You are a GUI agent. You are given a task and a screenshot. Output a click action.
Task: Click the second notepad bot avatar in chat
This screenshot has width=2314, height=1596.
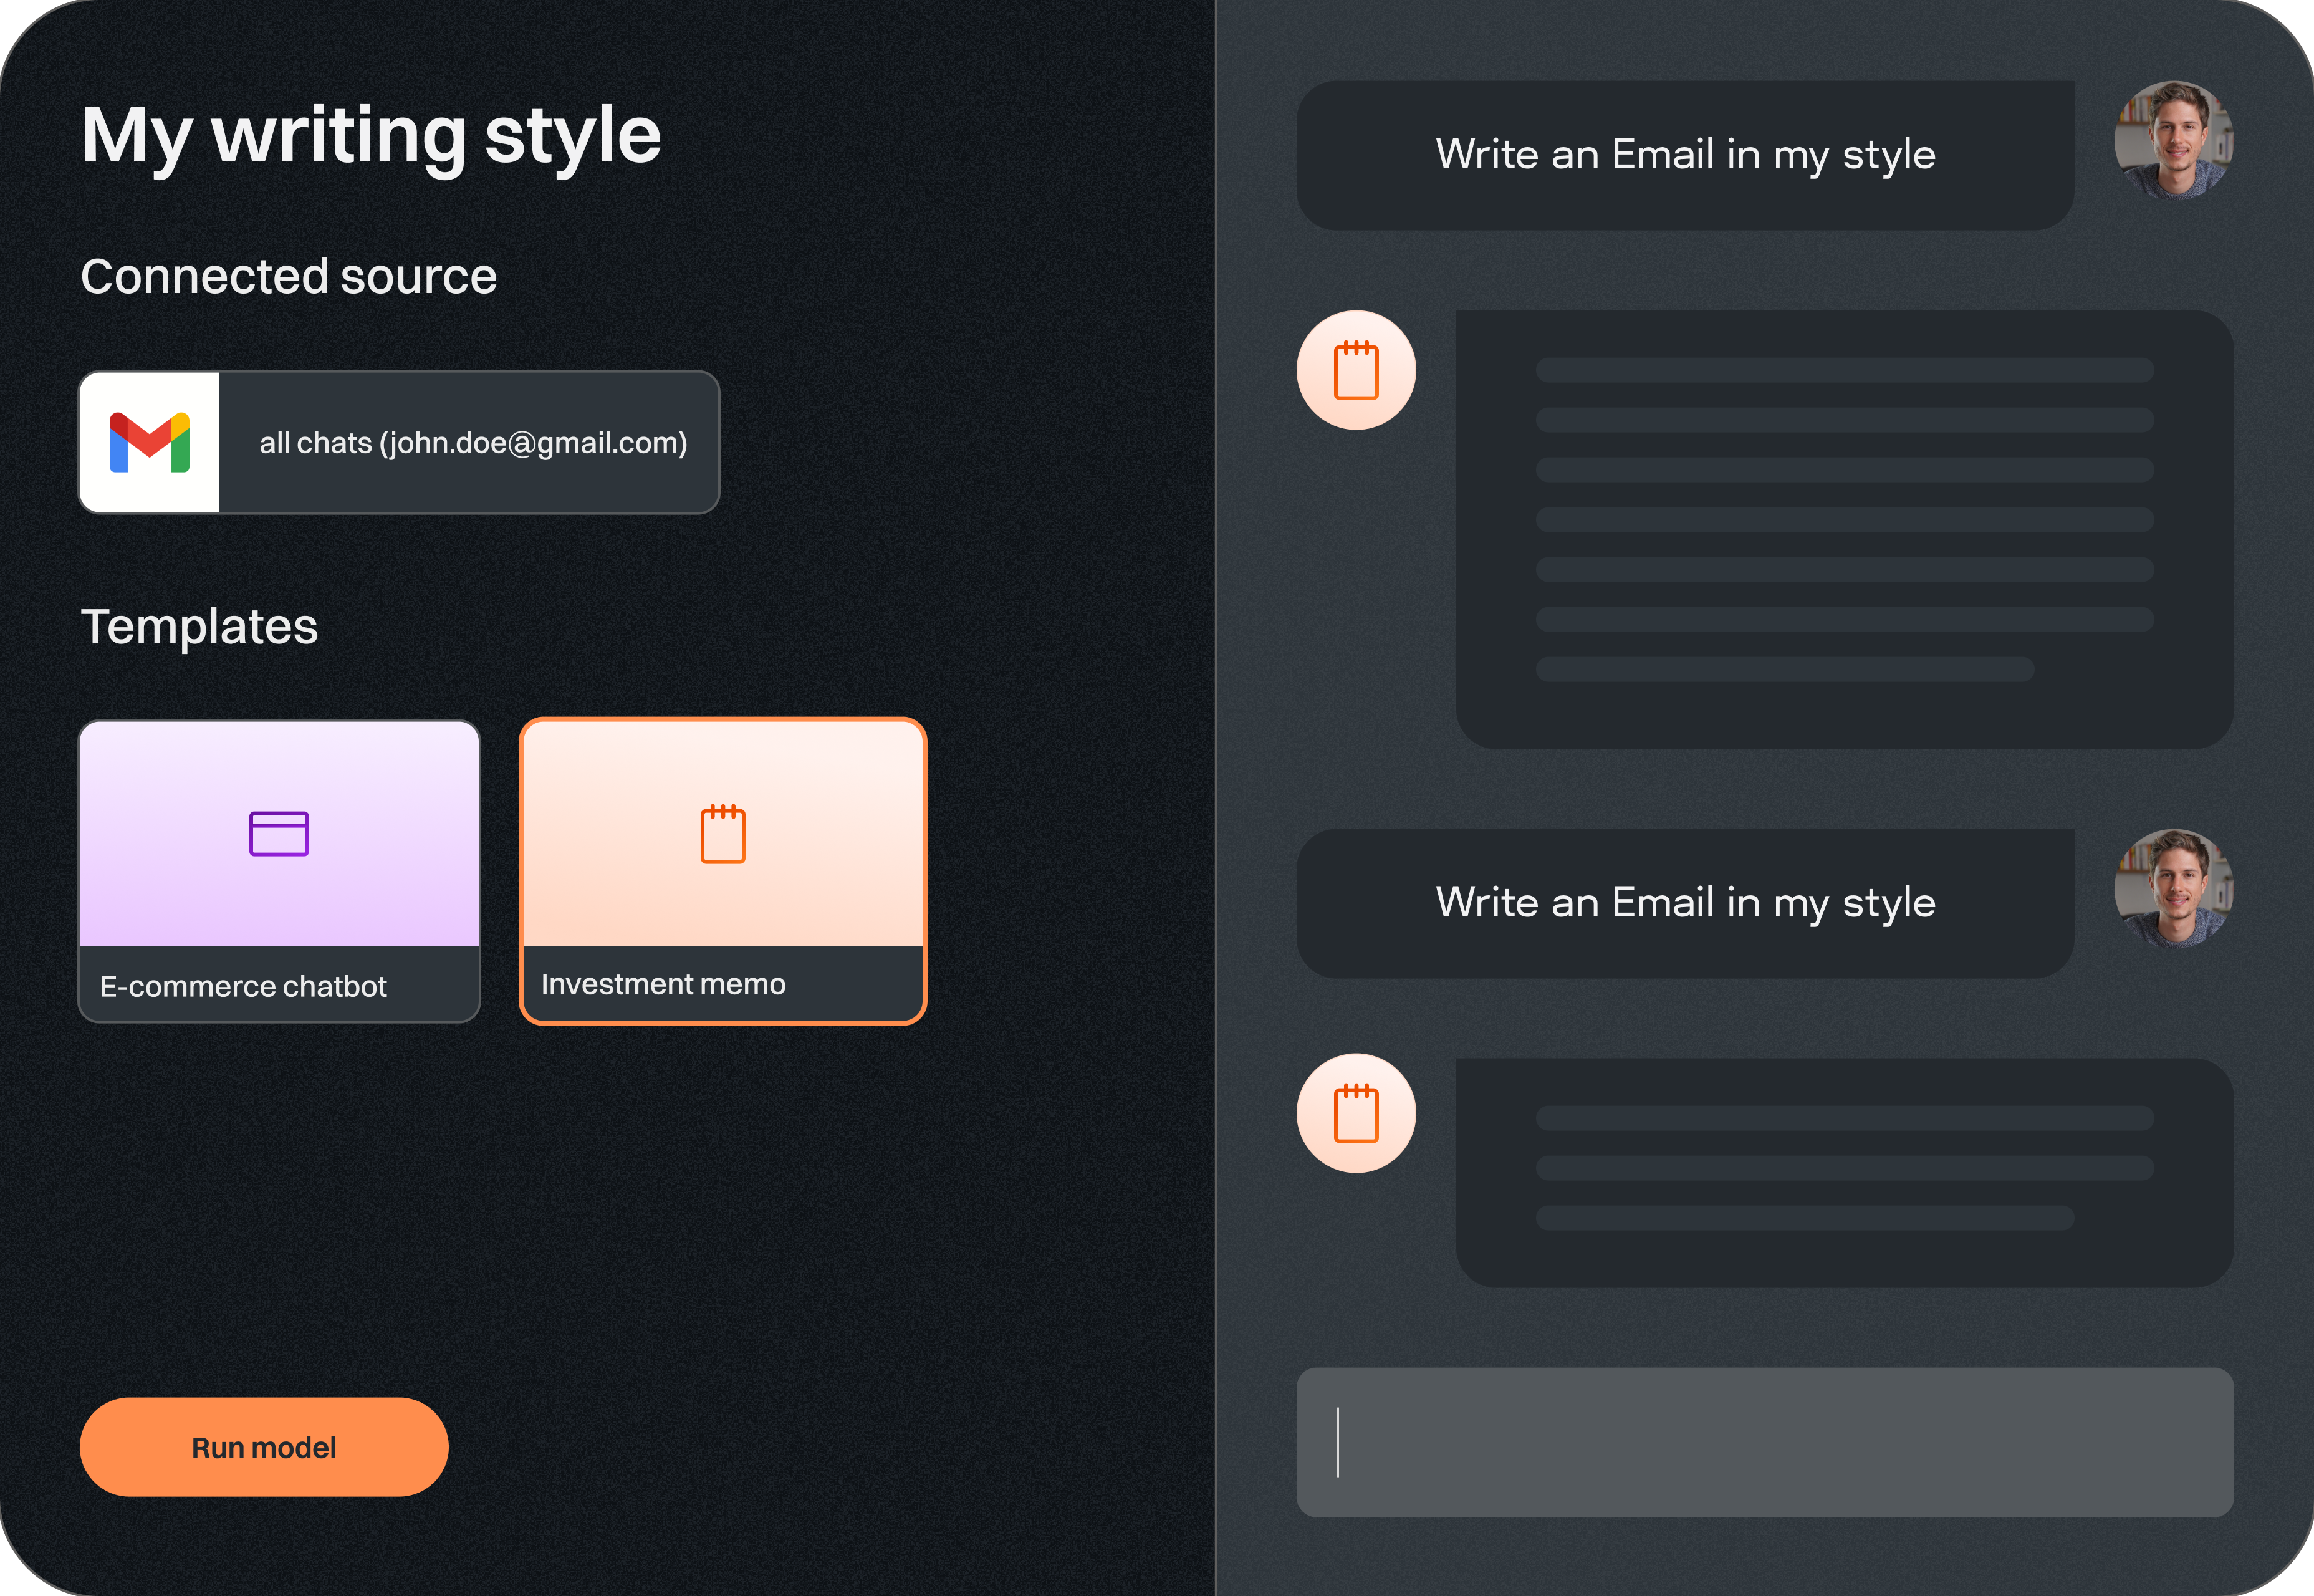click(1356, 1113)
